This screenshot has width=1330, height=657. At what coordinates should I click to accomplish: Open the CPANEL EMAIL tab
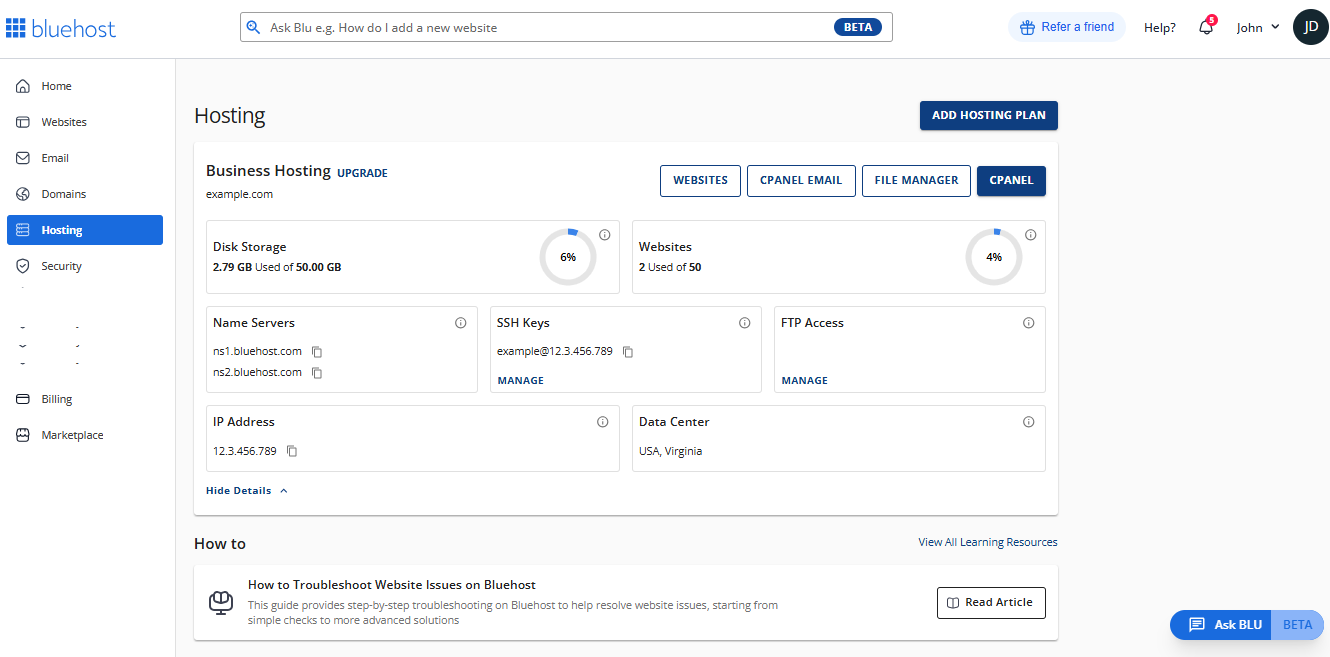click(801, 180)
